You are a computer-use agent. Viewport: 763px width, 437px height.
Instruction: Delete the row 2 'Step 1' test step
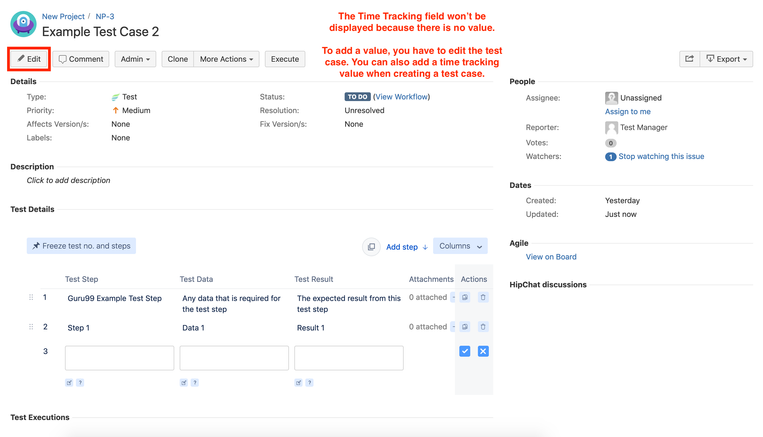[483, 327]
